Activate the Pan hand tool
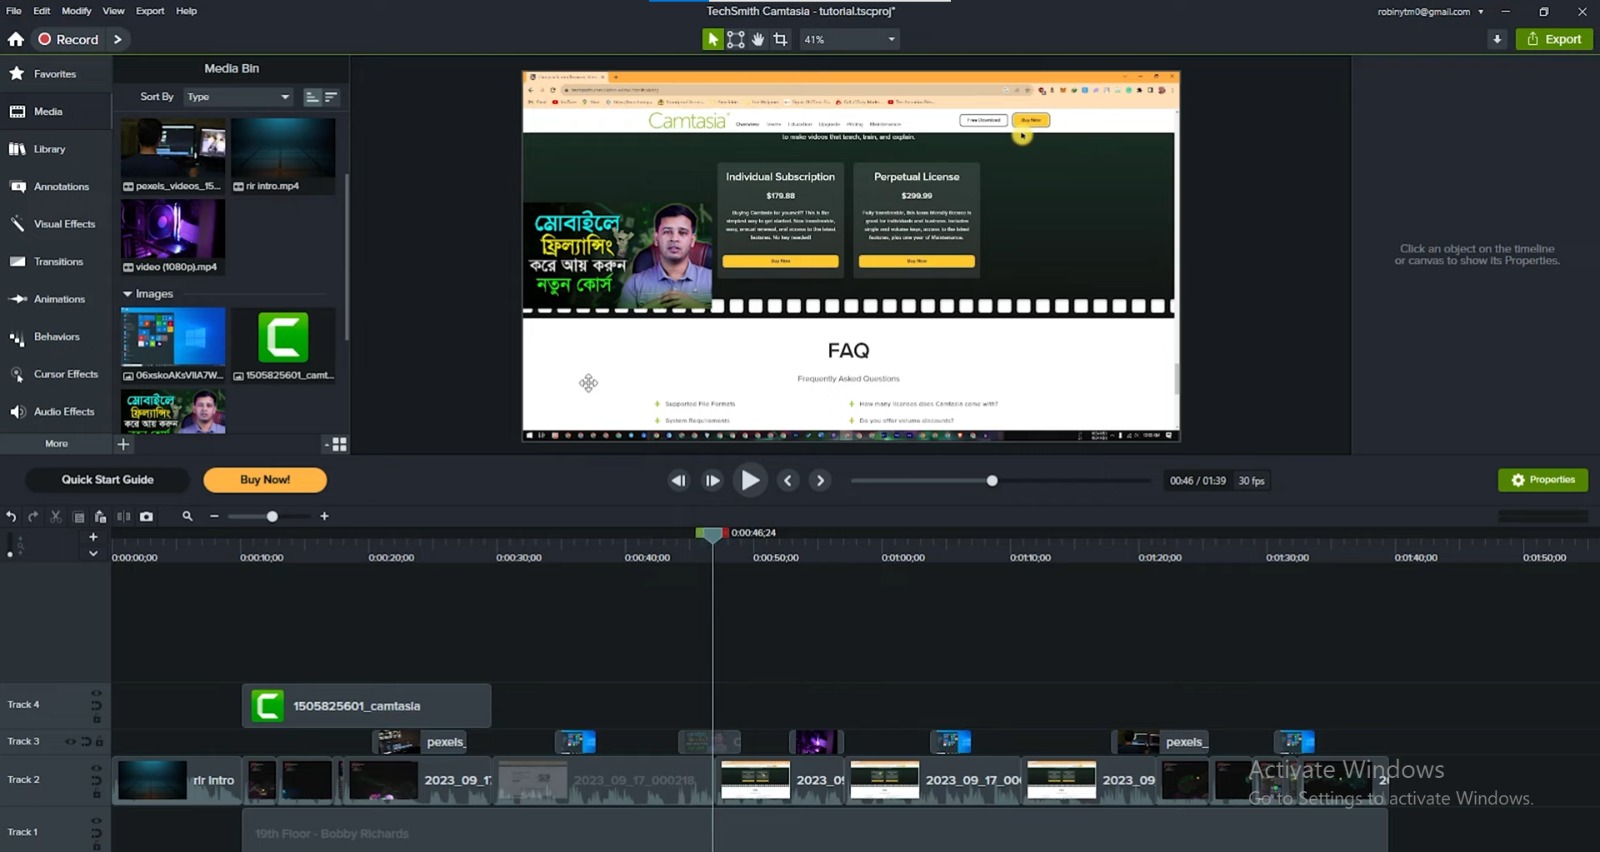 (x=758, y=39)
